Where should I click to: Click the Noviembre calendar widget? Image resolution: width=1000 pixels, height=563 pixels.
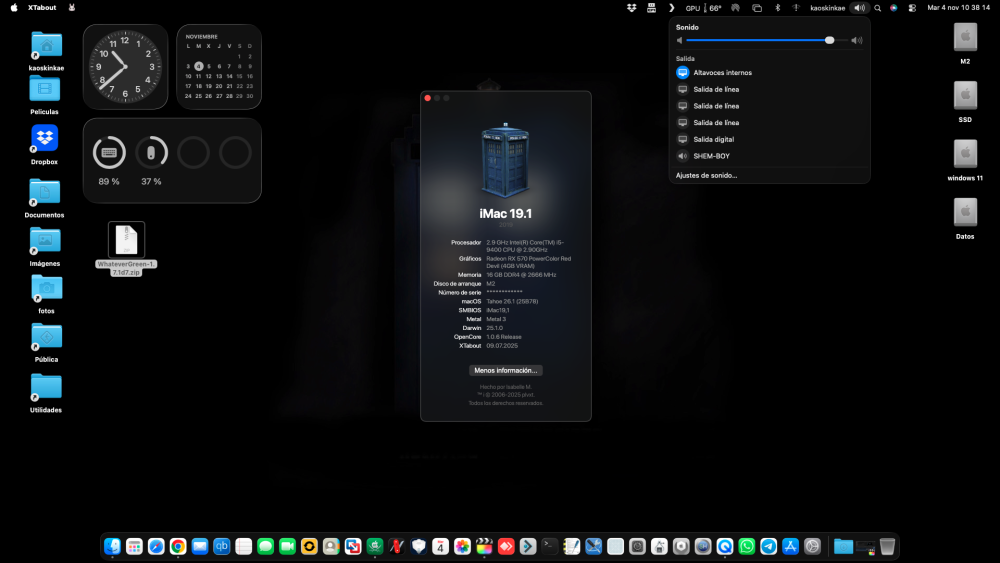click(x=219, y=67)
